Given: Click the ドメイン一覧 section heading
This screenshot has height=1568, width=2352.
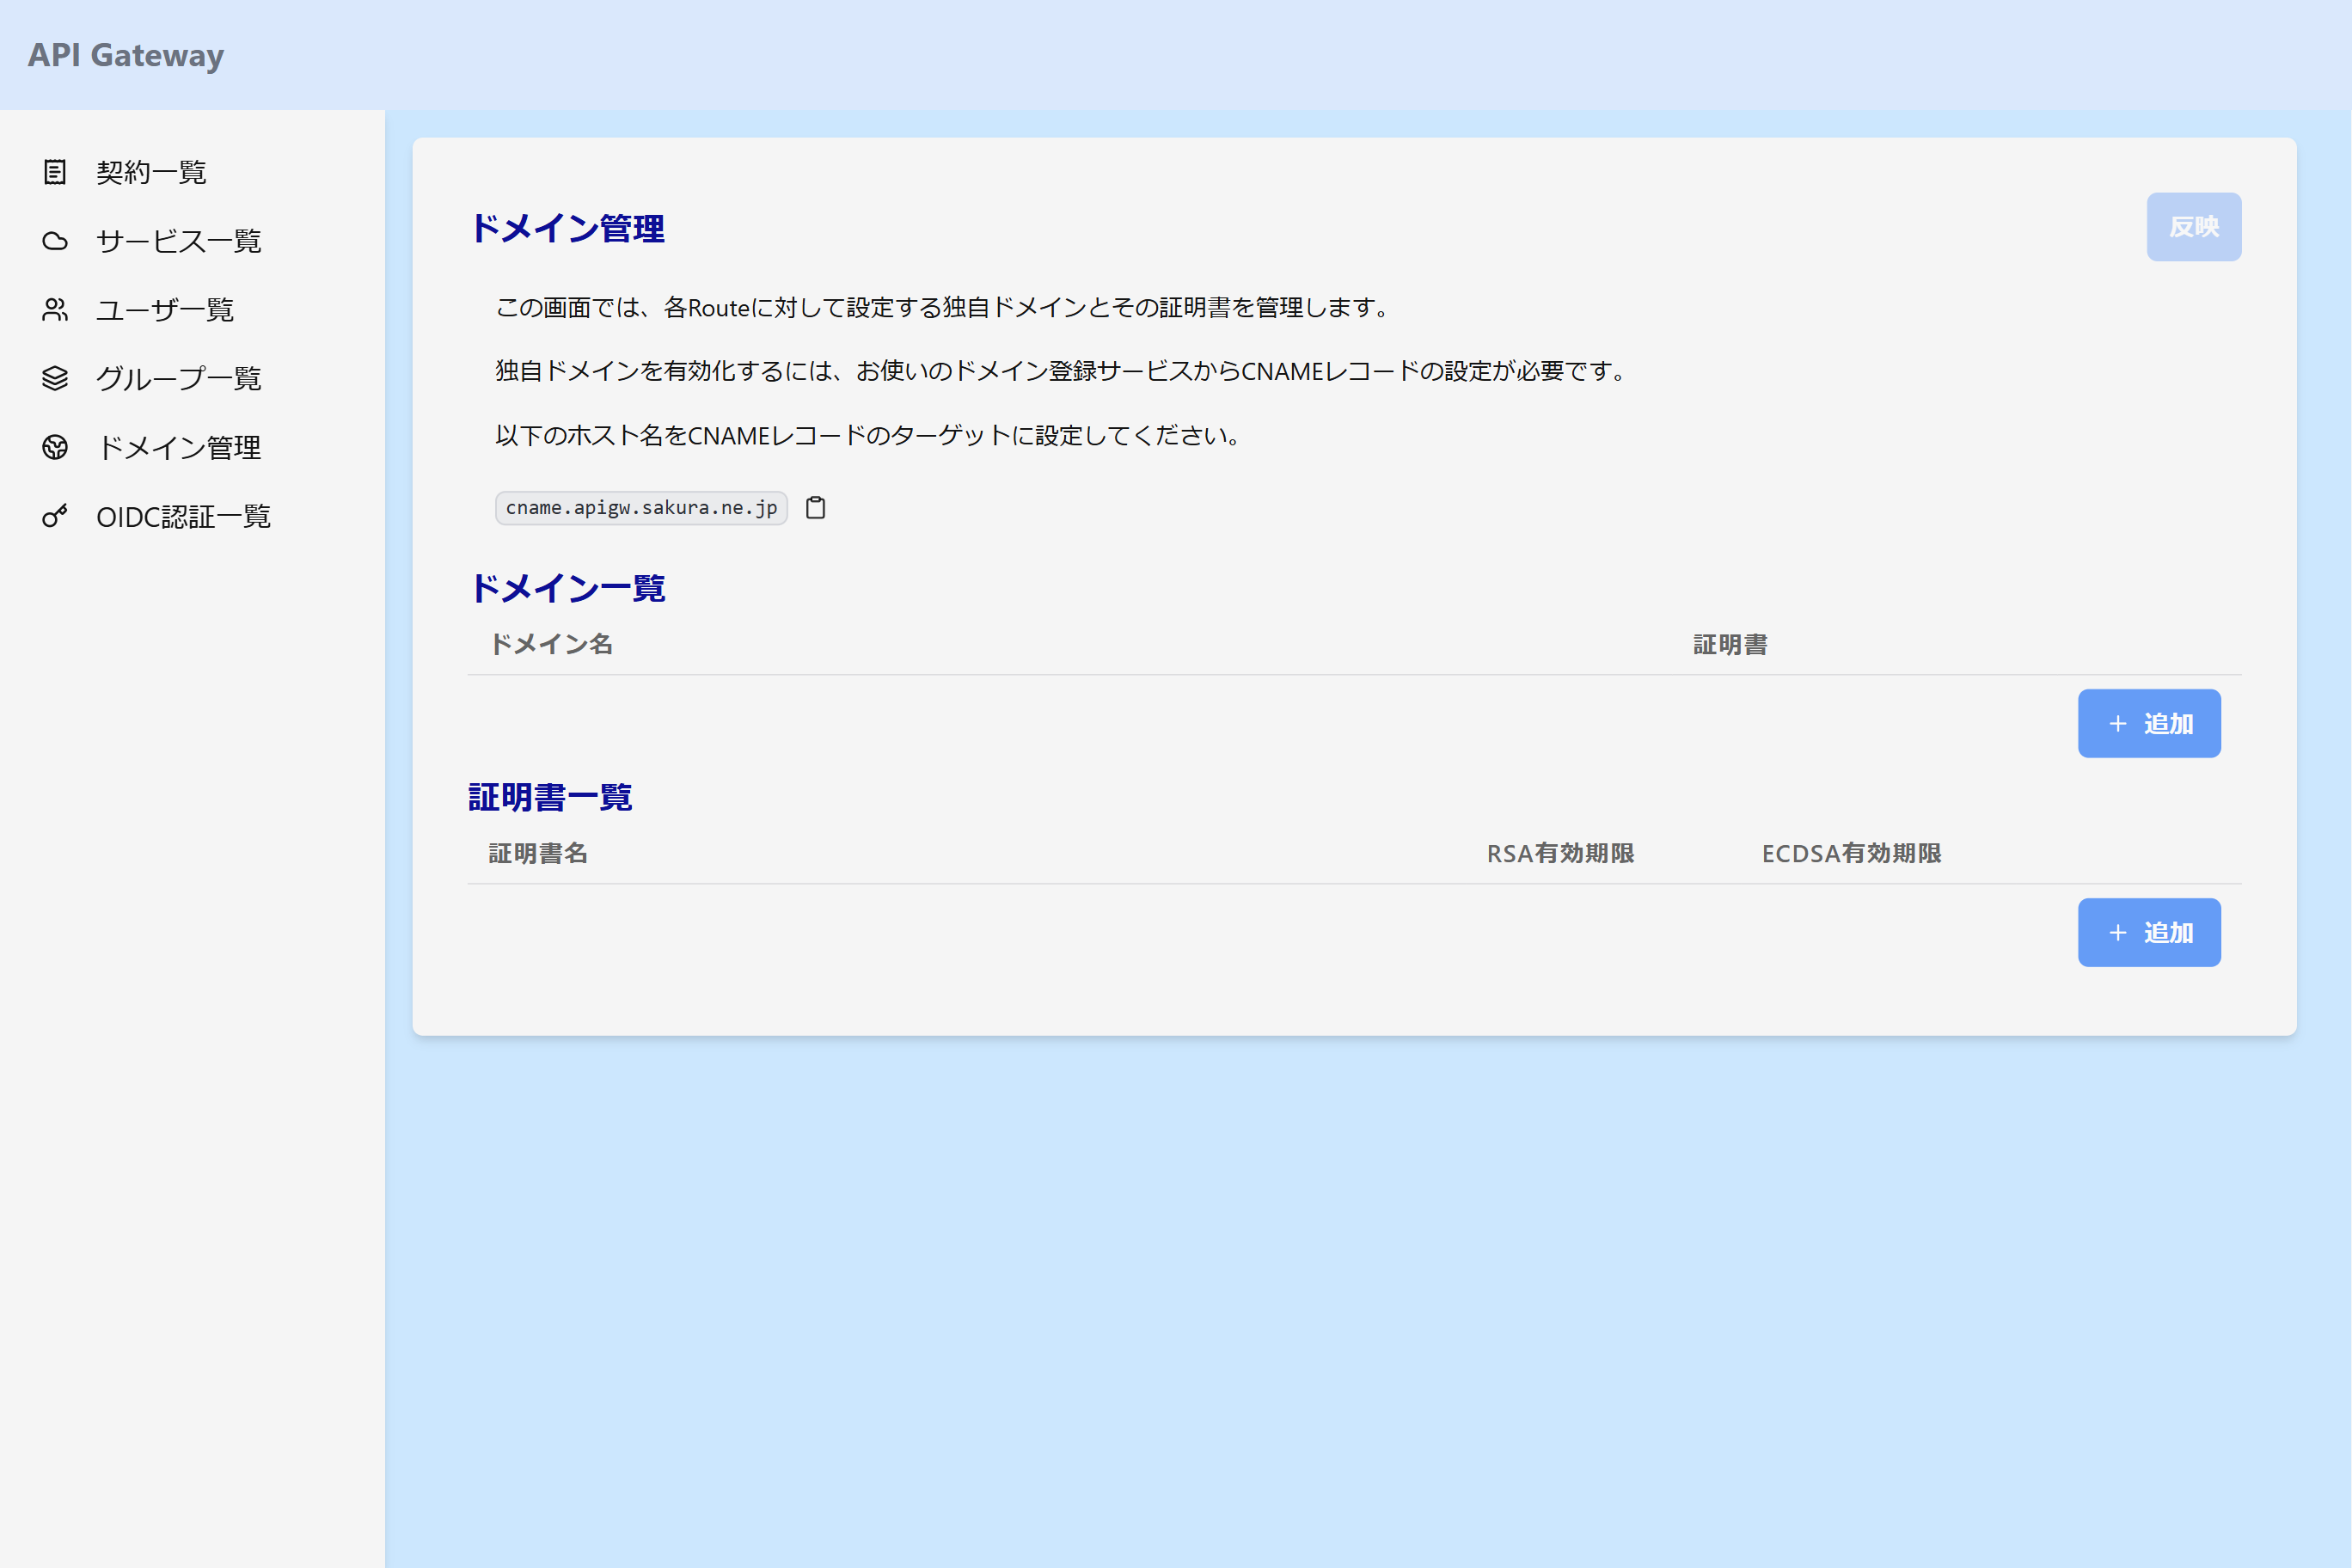Looking at the screenshot, I should click(x=569, y=588).
